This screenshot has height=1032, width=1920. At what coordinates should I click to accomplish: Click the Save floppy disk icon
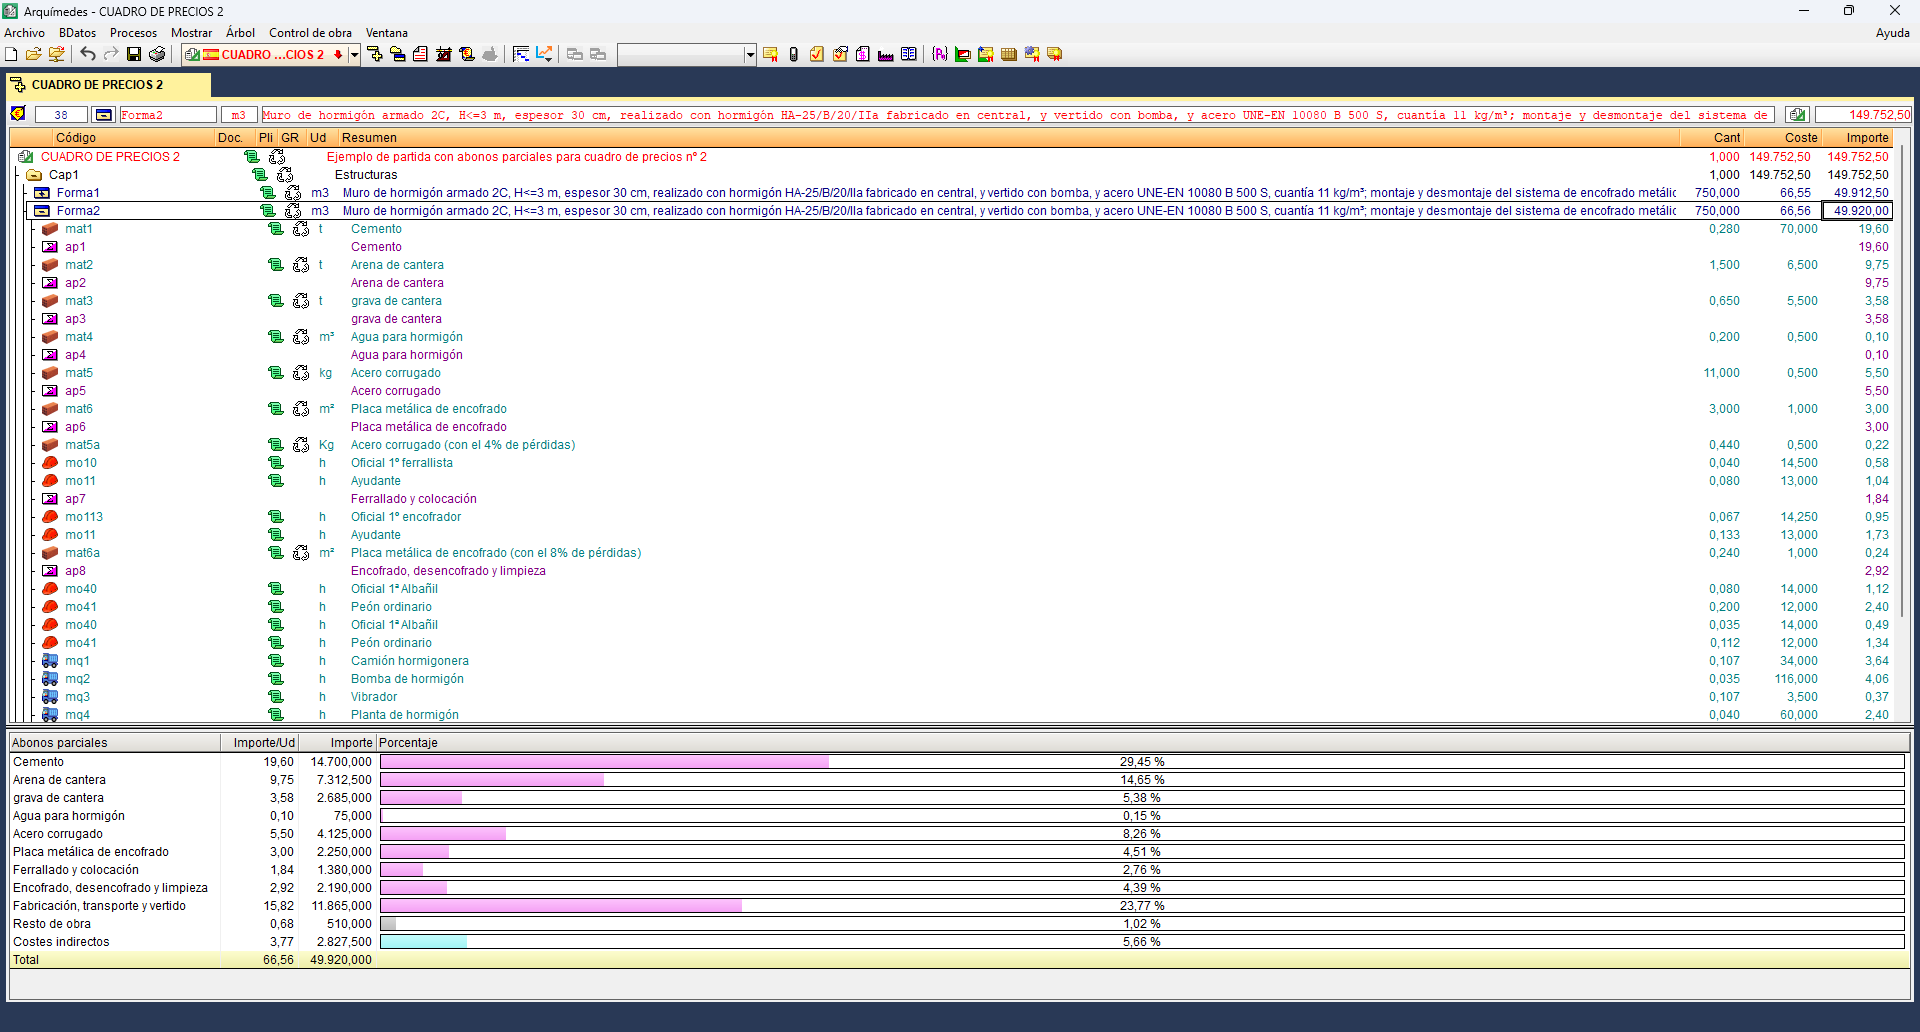tap(134, 54)
